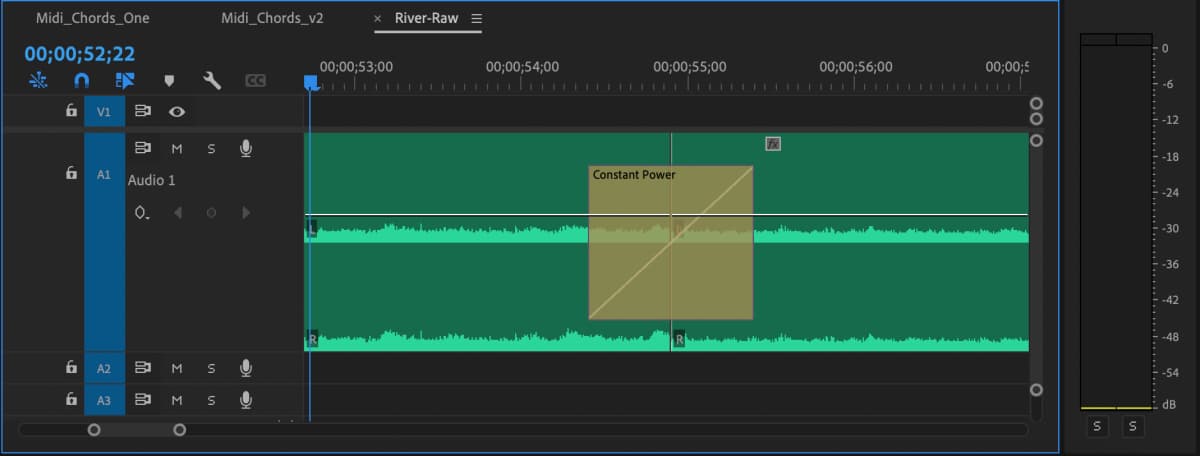Open timeline display settings wrench
This screenshot has height=456, width=1200.
[212, 80]
